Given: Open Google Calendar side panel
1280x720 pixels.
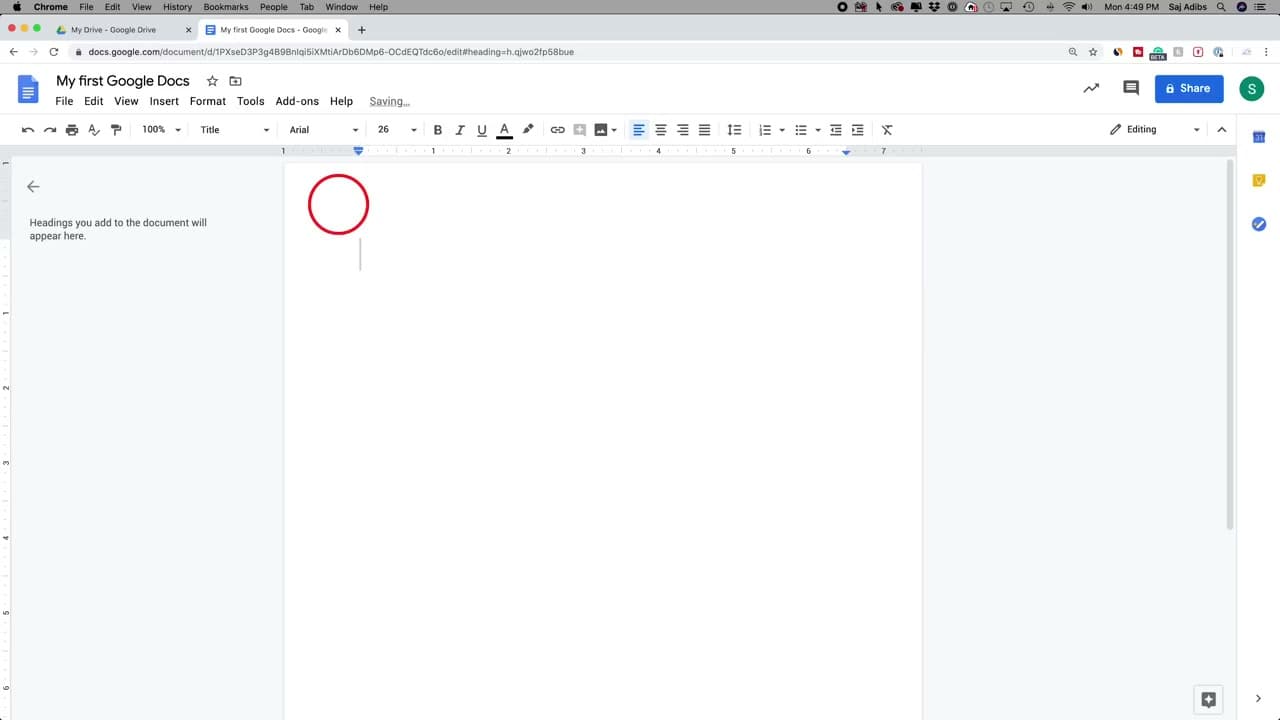Looking at the screenshot, I should (1259, 137).
